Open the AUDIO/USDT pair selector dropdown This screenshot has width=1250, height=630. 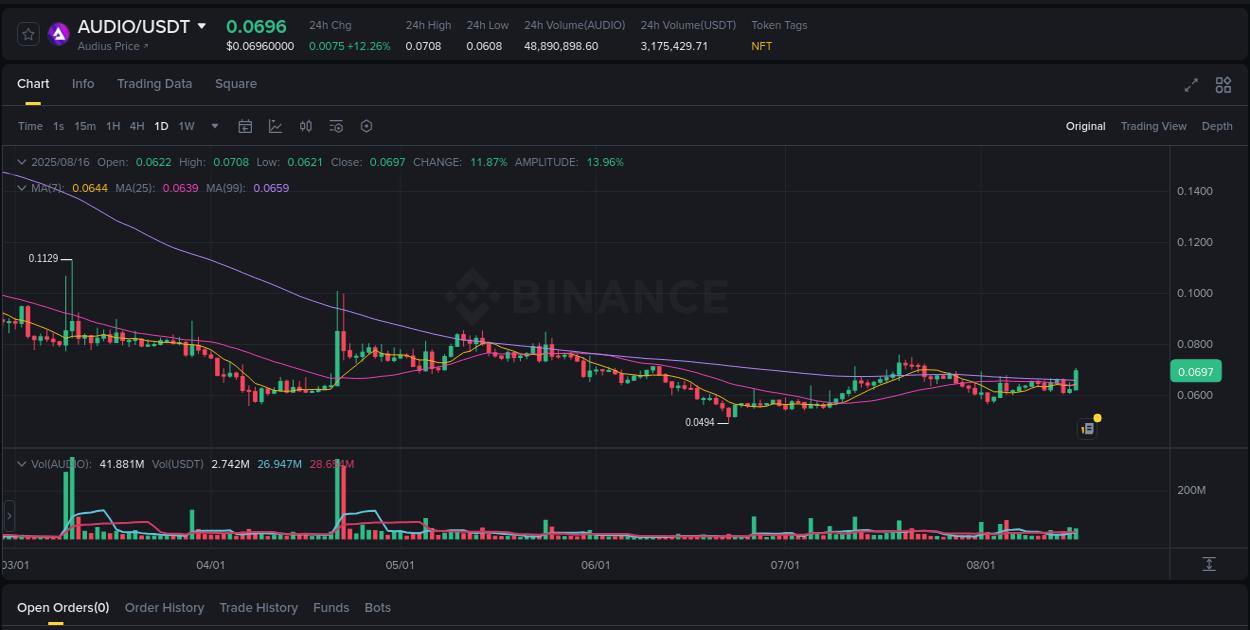point(203,26)
